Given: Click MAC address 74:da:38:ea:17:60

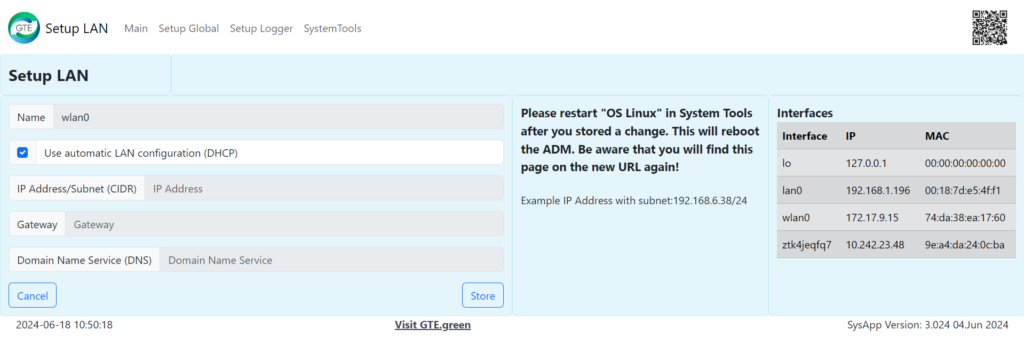Looking at the screenshot, I should coord(965,217).
